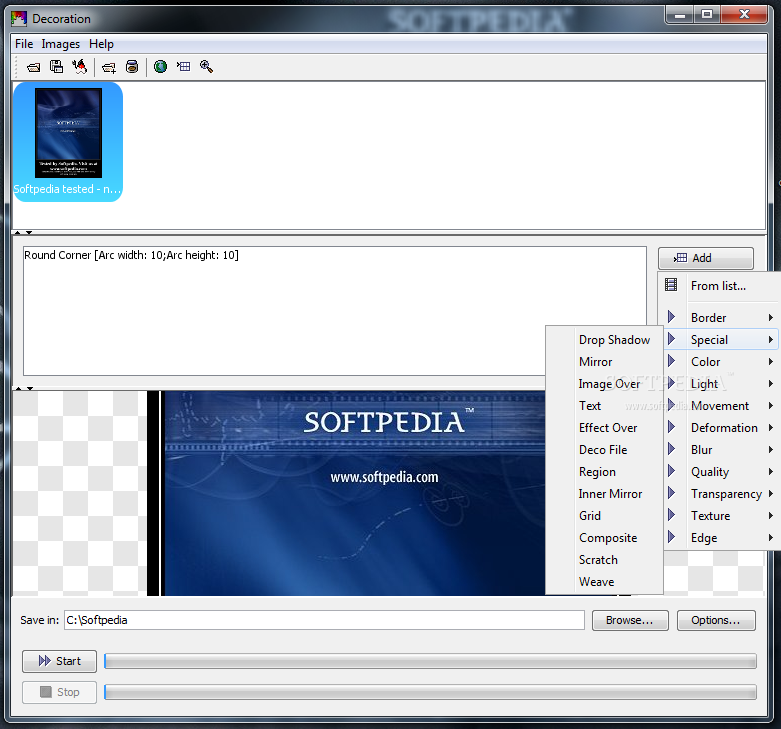This screenshot has height=729, width=781.
Task: Expand the Quality submenu
Action: 720,472
